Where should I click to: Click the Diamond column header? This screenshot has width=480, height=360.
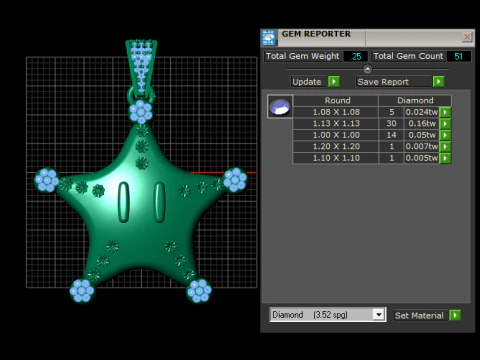coord(415,100)
